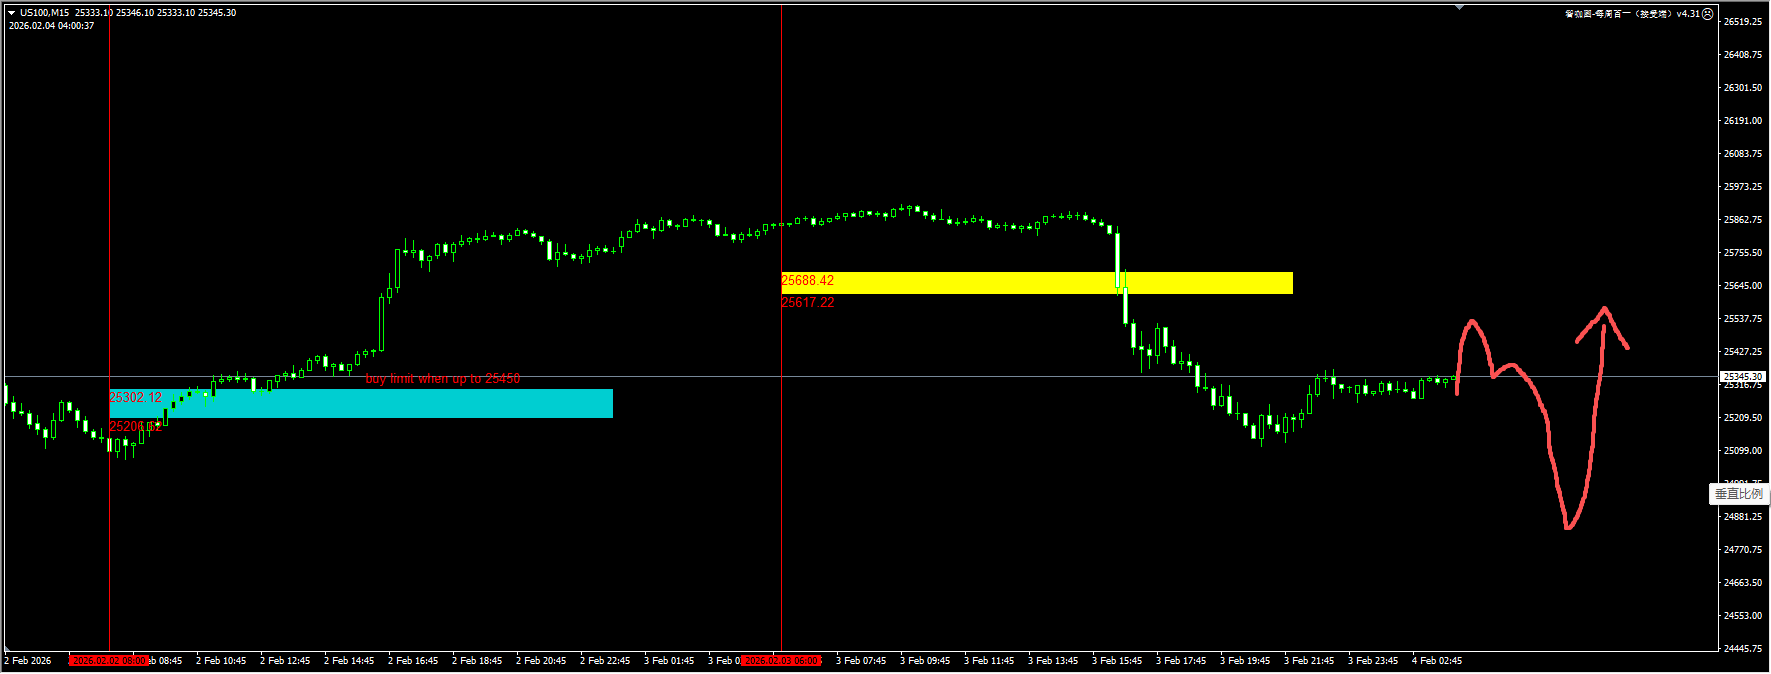Click the sad-face expert advisor icon

pyautogui.click(x=1707, y=14)
